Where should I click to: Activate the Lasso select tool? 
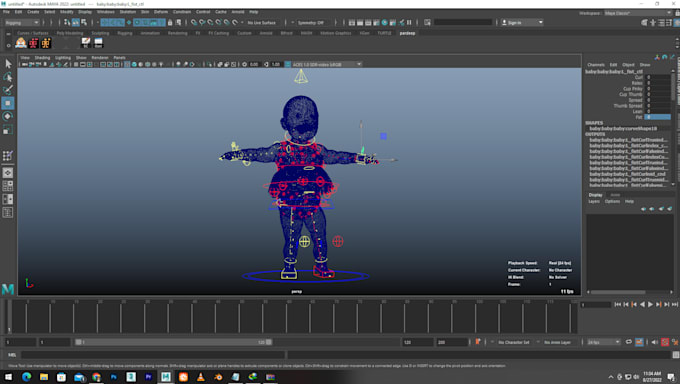(8, 77)
